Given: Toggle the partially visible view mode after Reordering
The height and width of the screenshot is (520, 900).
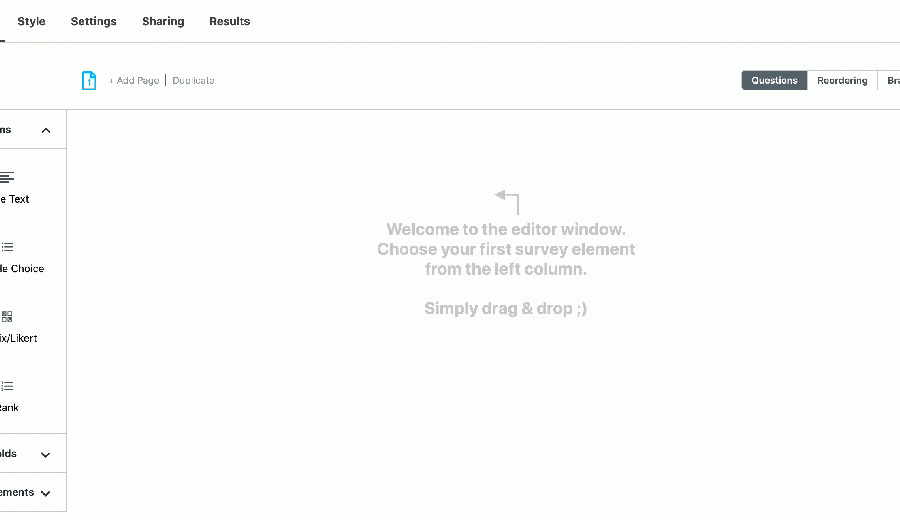Looking at the screenshot, I should 891,81.
